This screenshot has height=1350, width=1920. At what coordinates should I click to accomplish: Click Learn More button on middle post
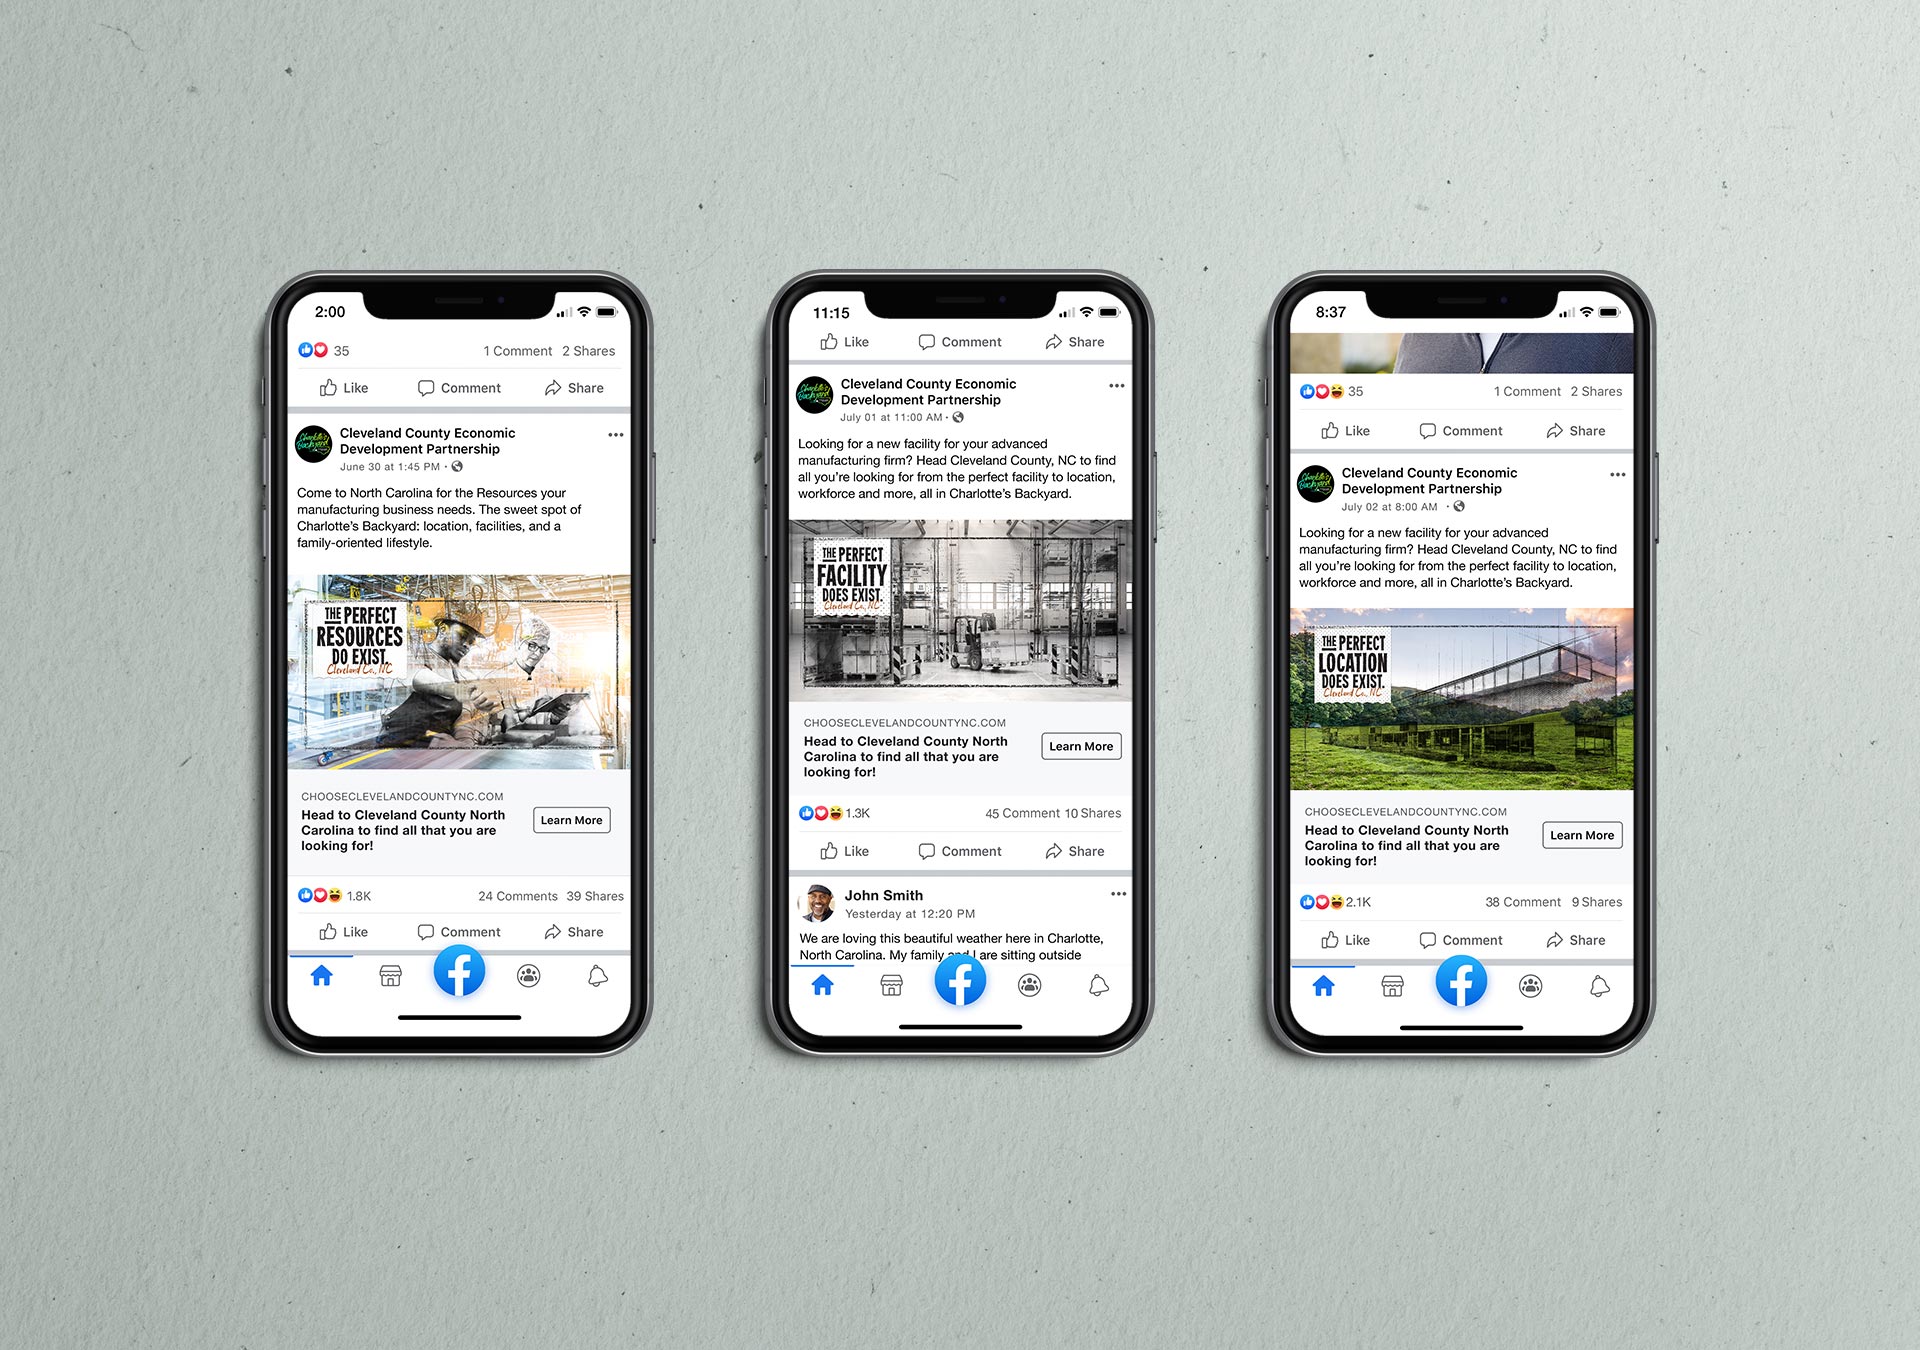(1081, 745)
